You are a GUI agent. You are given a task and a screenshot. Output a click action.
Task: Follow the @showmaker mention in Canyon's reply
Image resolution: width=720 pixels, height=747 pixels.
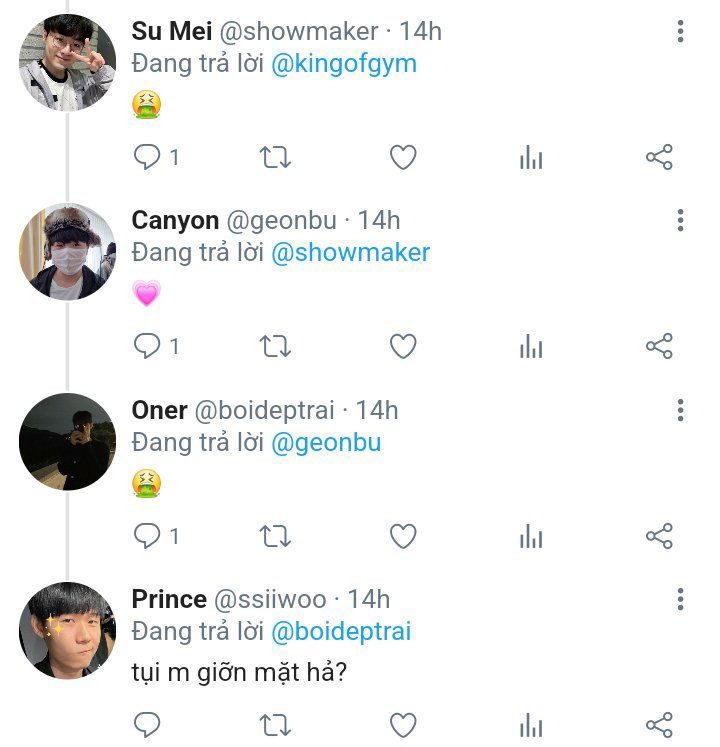click(x=350, y=252)
